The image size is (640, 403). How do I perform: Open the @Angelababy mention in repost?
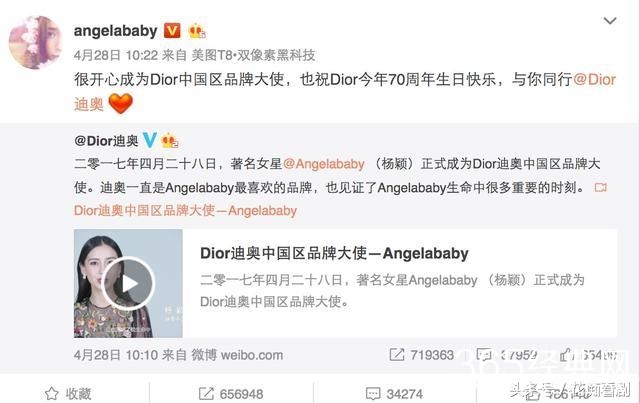pos(324,164)
